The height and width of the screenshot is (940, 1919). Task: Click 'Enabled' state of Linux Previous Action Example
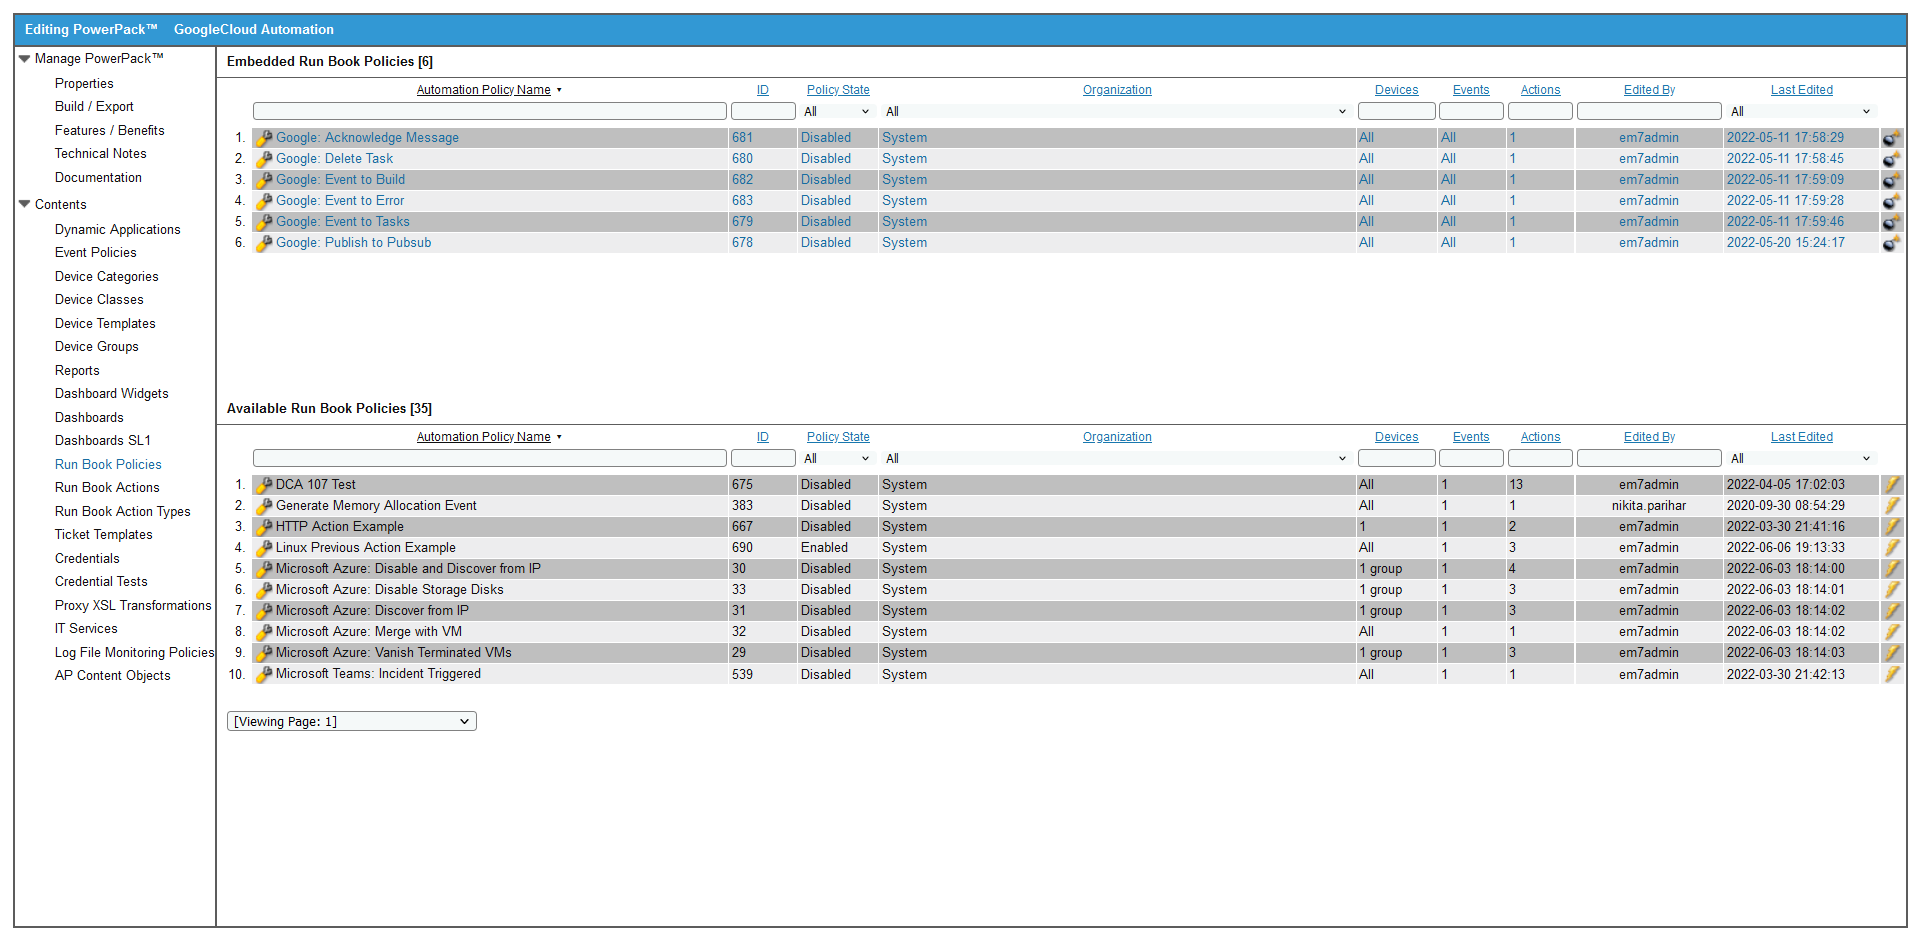pos(824,548)
